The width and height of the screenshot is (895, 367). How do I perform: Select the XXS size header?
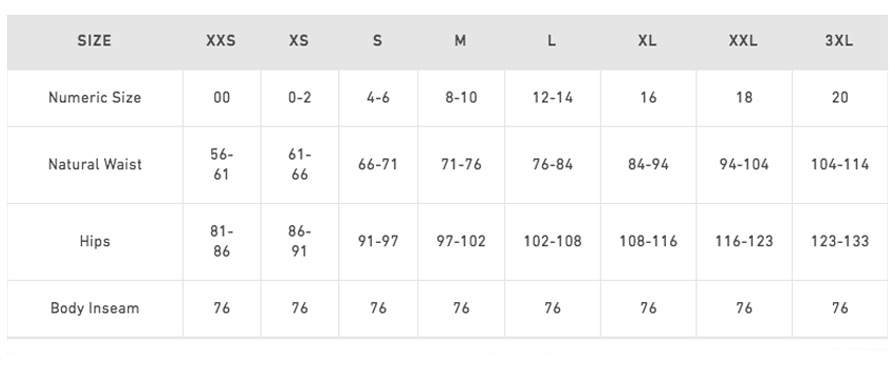click(221, 41)
